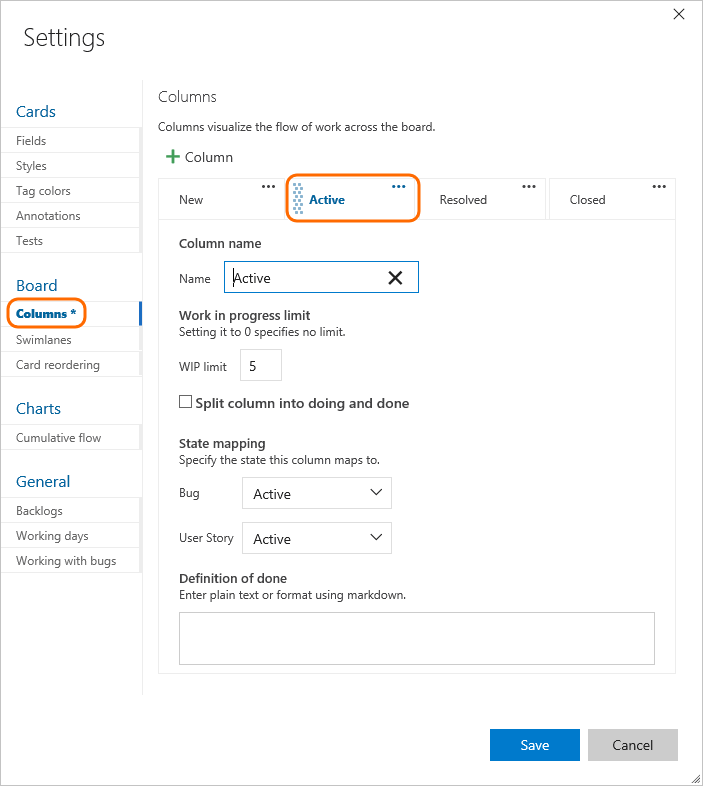Image resolution: width=703 pixels, height=786 pixels.
Task: Open Swimlanes settings page
Action: coord(44,340)
